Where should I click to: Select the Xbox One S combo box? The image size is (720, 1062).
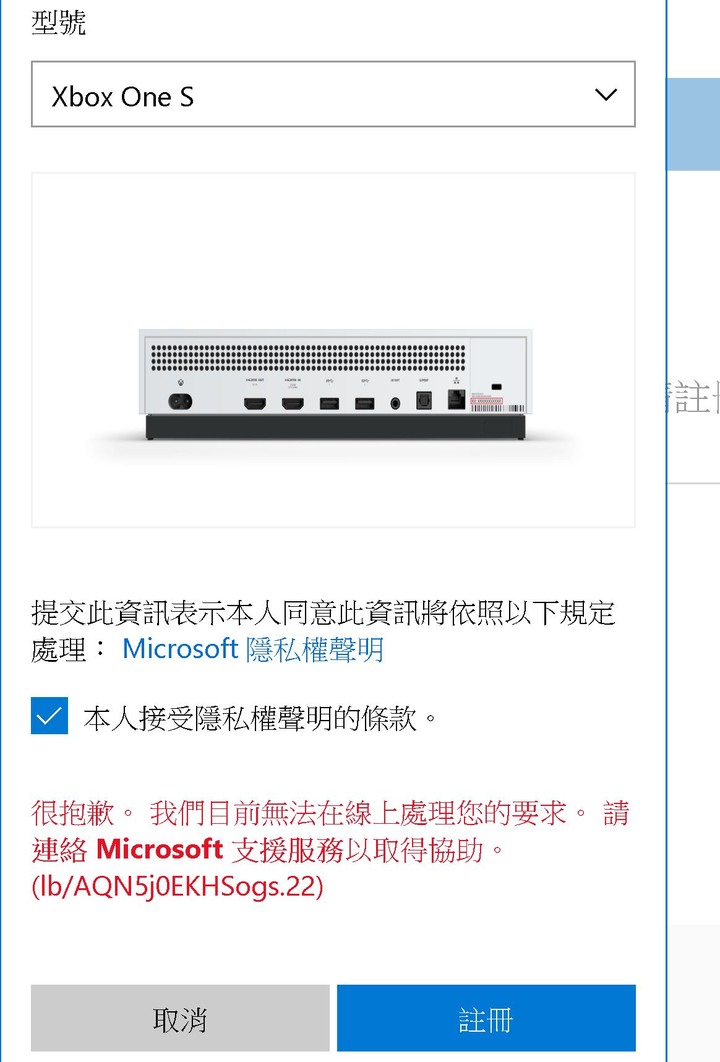tap(333, 94)
